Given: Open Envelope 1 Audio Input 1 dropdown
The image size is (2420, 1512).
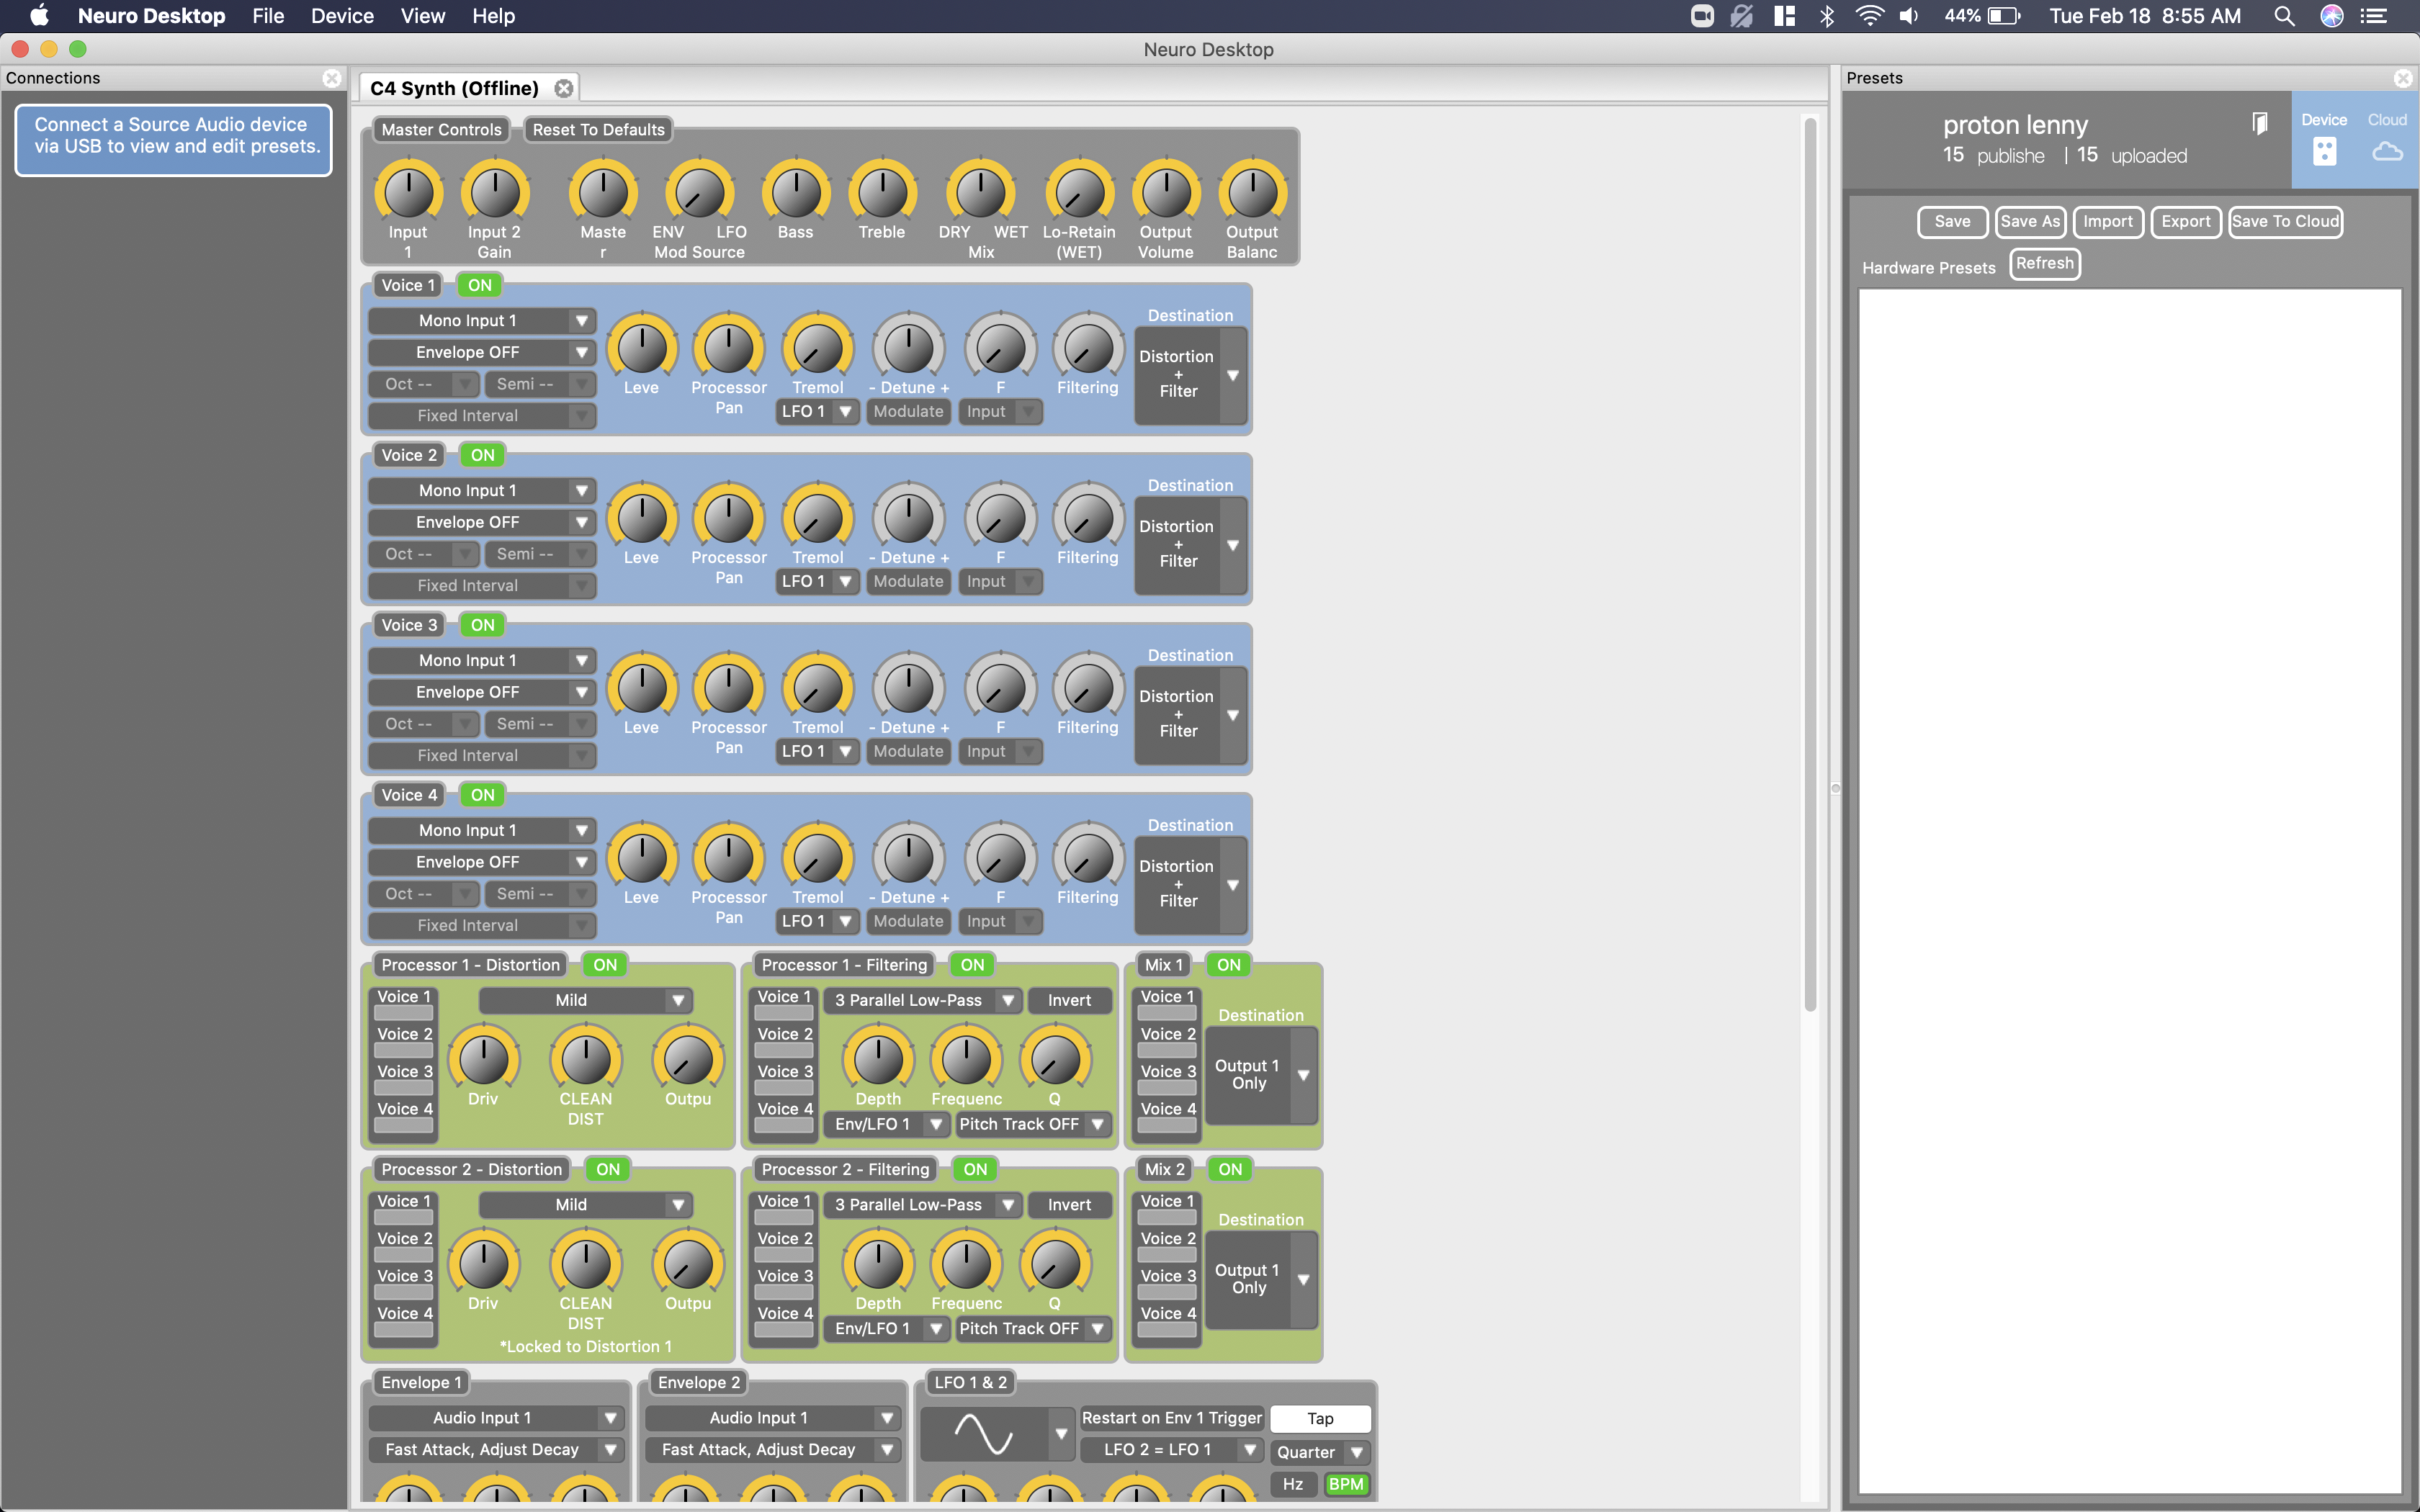Looking at the screenshot, I should (x=496, y=1418).
